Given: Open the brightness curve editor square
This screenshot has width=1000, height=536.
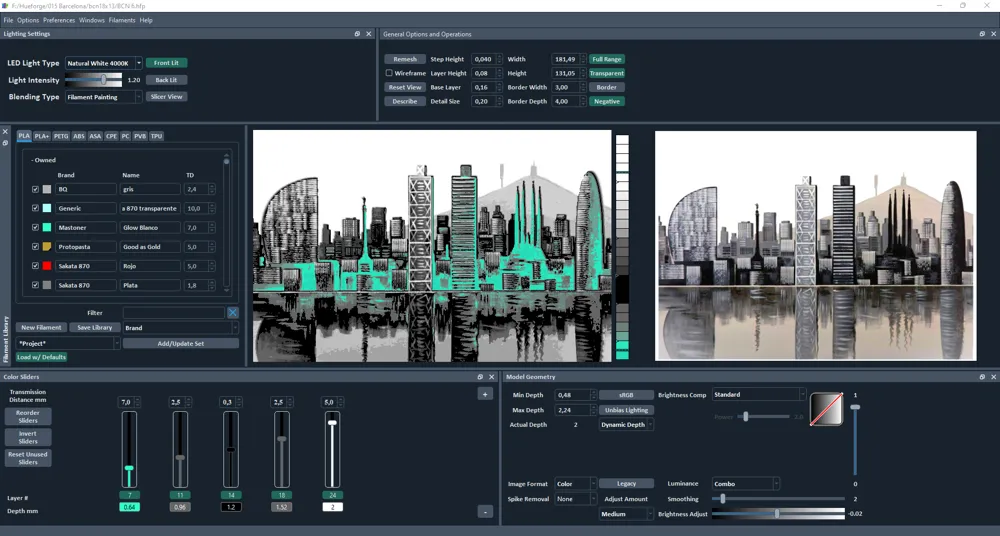Looking at the screenshot, I should pyautogui.click(x=827, y=409).
